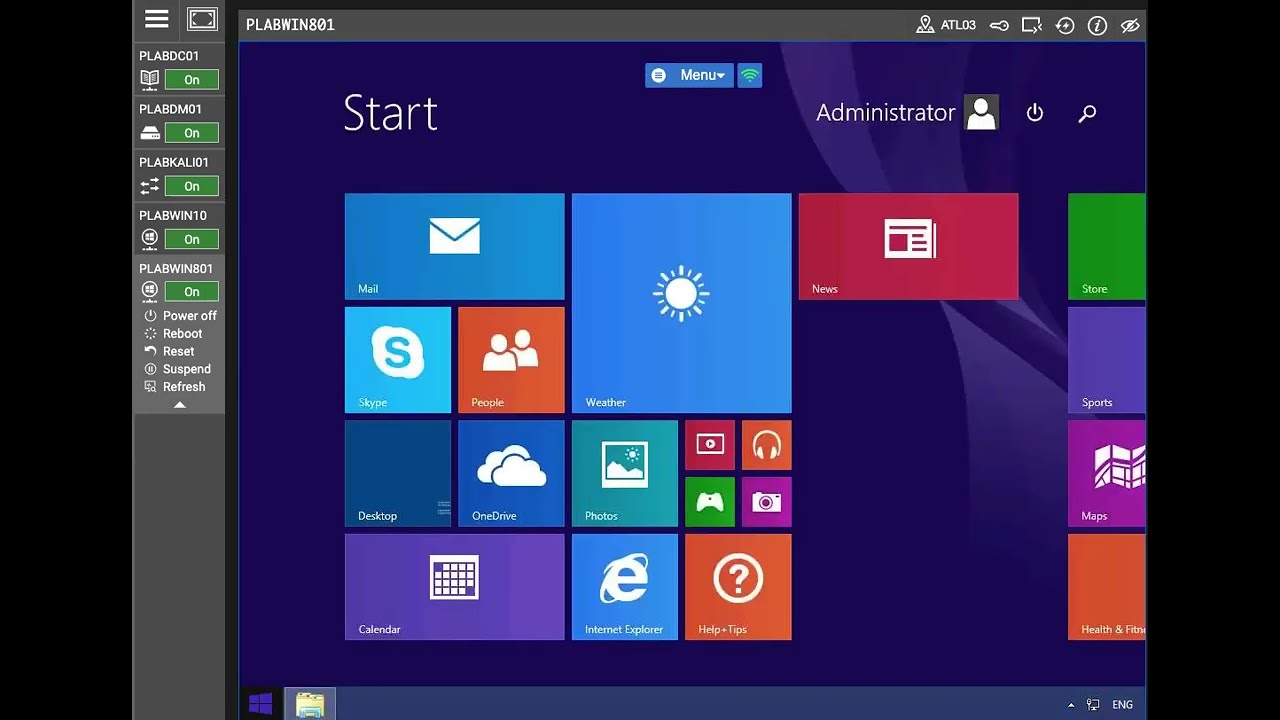Screen dimensions: 1280x720
Task: Open the OneDrive tile
Action: tap(511, 473)
